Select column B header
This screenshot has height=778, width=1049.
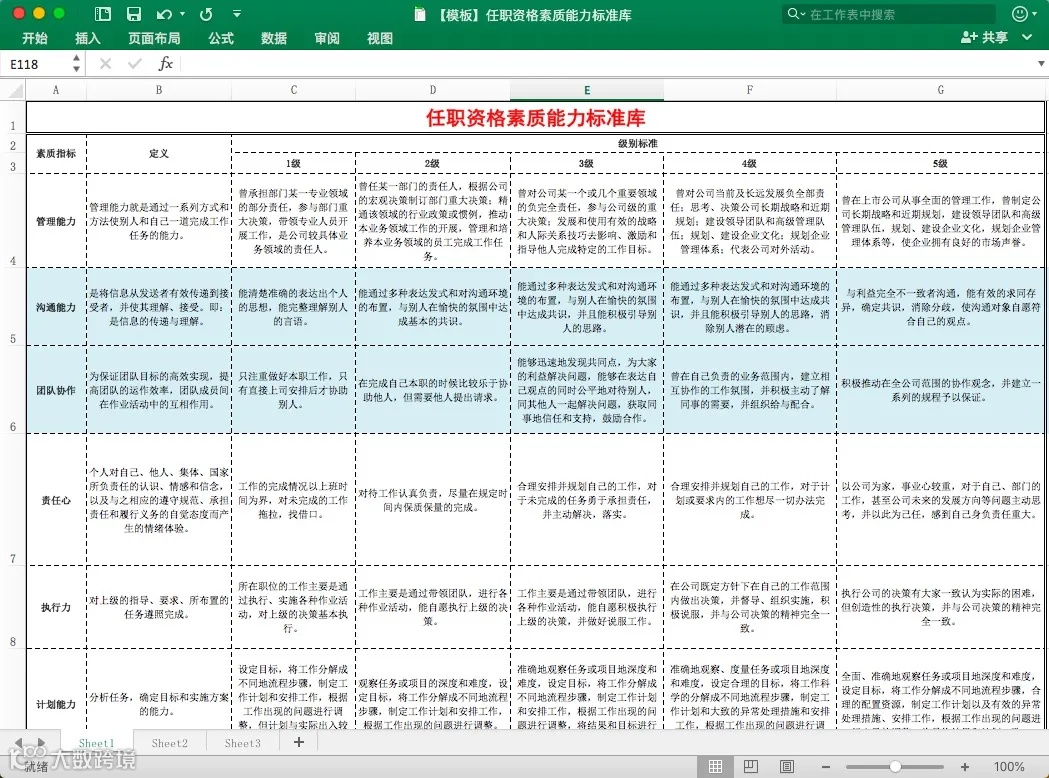[159, 90]
